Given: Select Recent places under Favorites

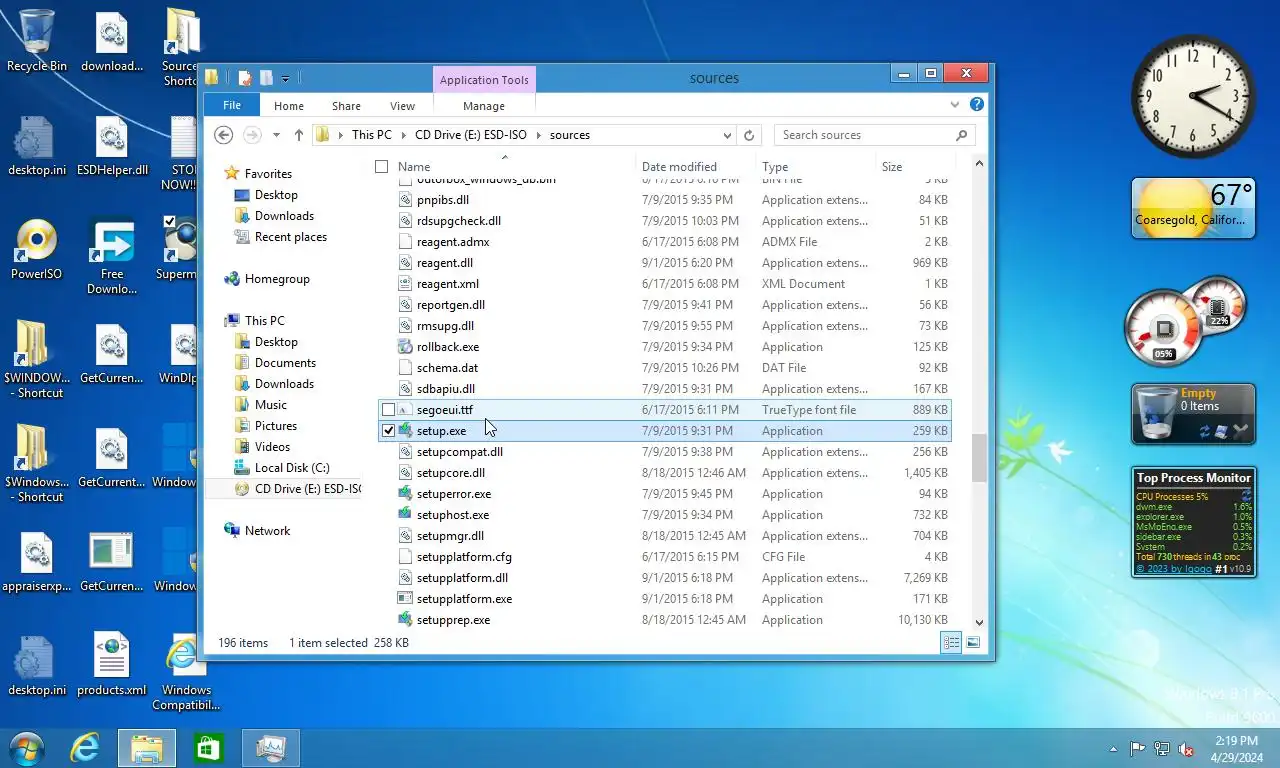Looking at the screenshot, I should [x=290, y=237].
